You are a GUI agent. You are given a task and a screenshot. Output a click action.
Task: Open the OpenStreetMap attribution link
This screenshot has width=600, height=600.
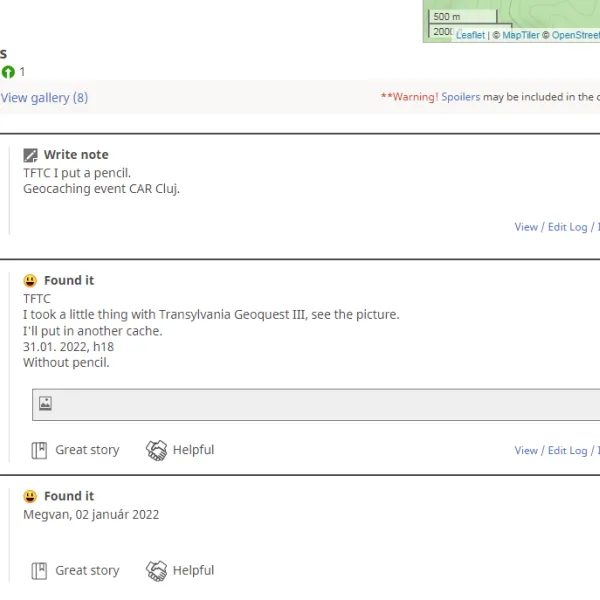[x=575, y=35]
